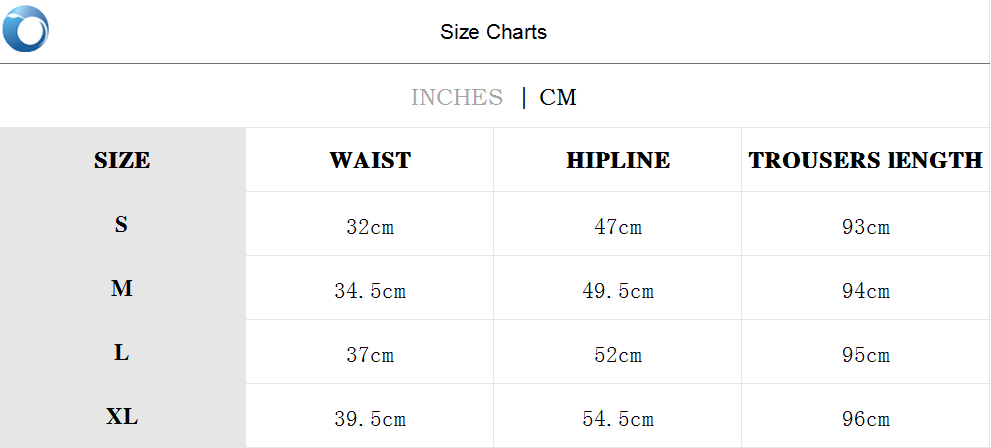Click the Size Charts title
Screen dimensions: 991x448
point(493,32)
